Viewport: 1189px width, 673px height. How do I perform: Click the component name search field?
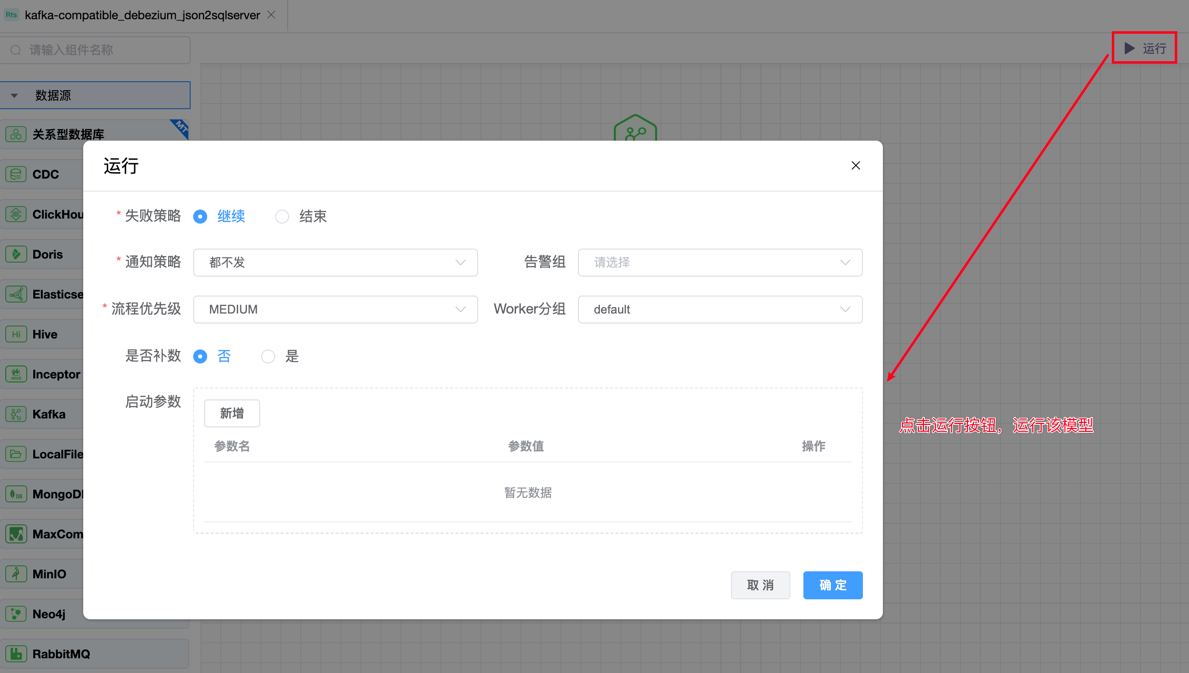100,50
